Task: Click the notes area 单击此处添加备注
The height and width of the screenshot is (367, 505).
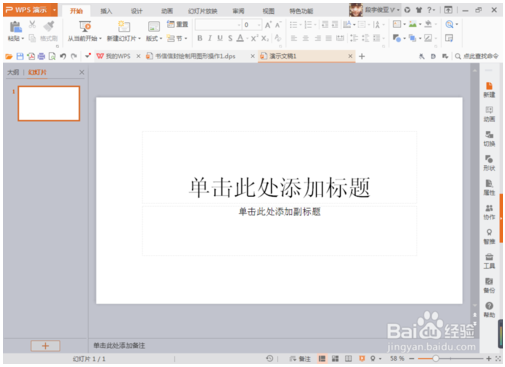Action: pyautogui.click(x=119, y=346)
